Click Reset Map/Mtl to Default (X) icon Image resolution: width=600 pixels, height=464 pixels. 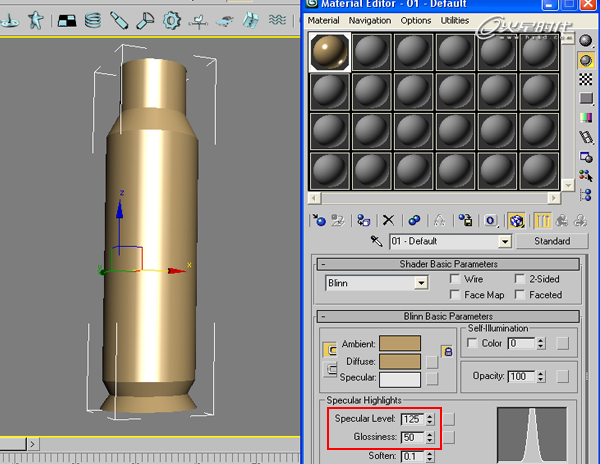[x=388, y=220]
